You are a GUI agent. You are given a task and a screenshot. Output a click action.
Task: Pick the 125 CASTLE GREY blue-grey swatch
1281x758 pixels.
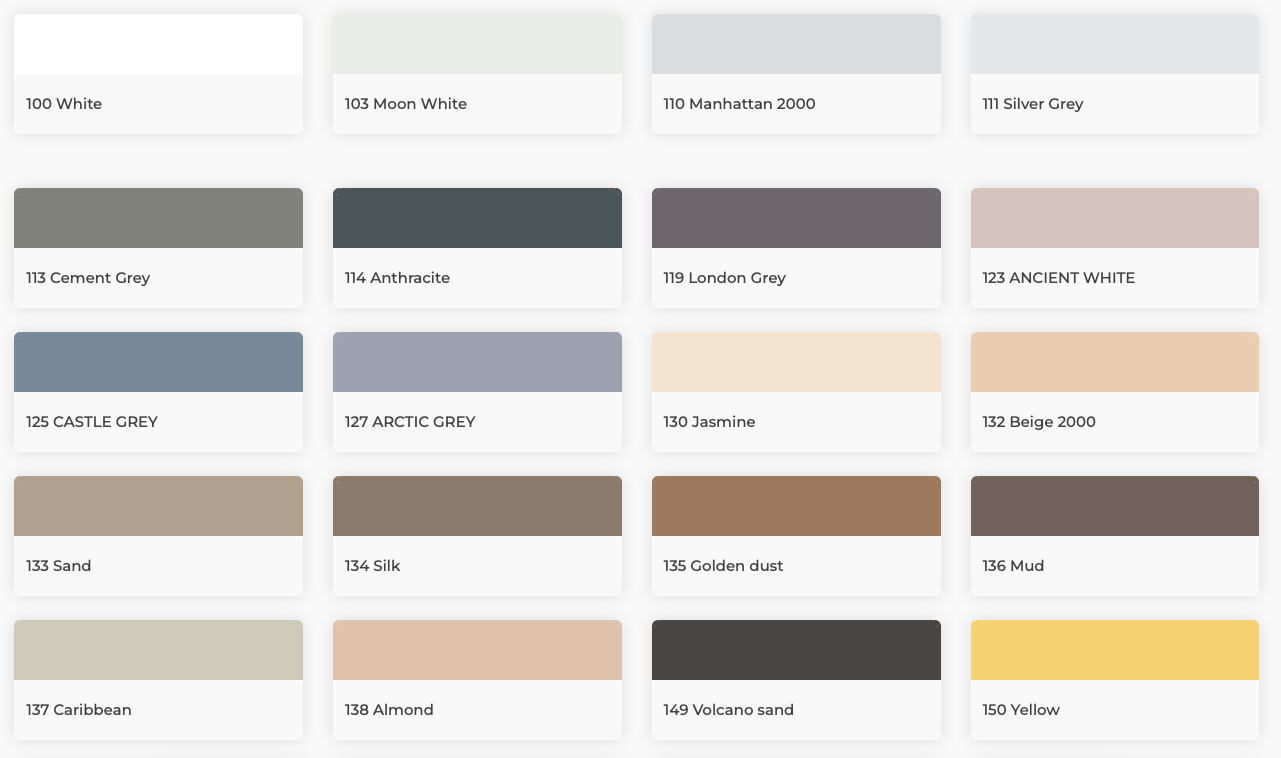pyautogui.click(x=158, y=363)
